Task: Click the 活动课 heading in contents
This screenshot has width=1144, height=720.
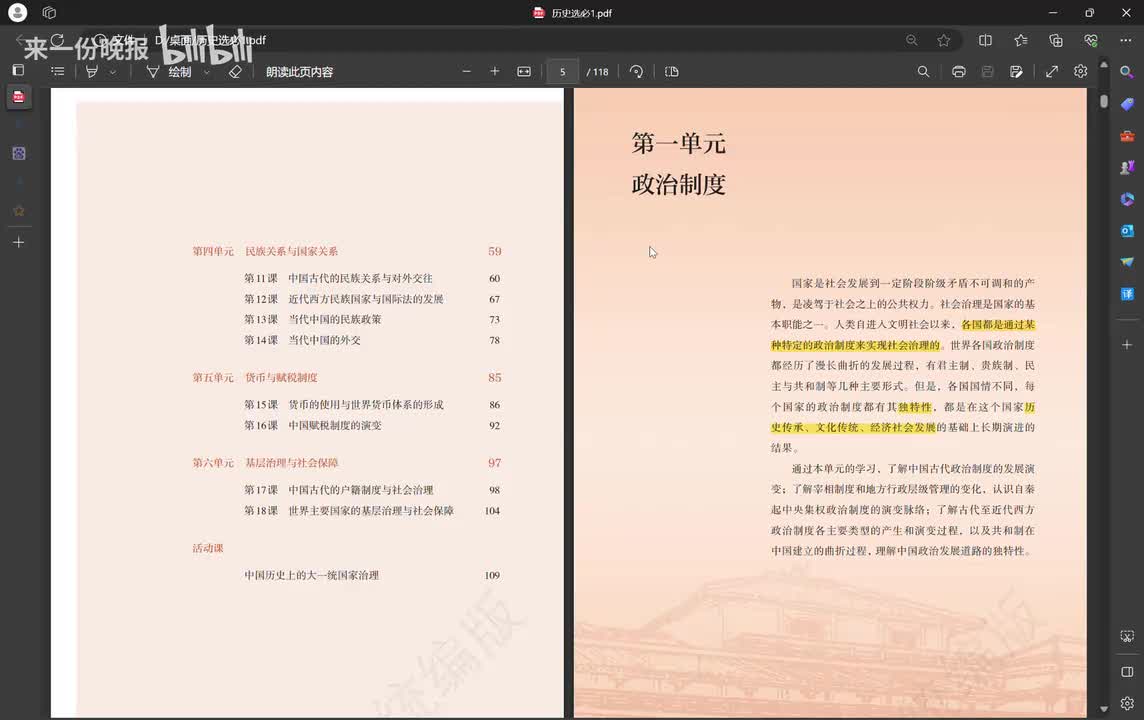Action: click(208, 548)
